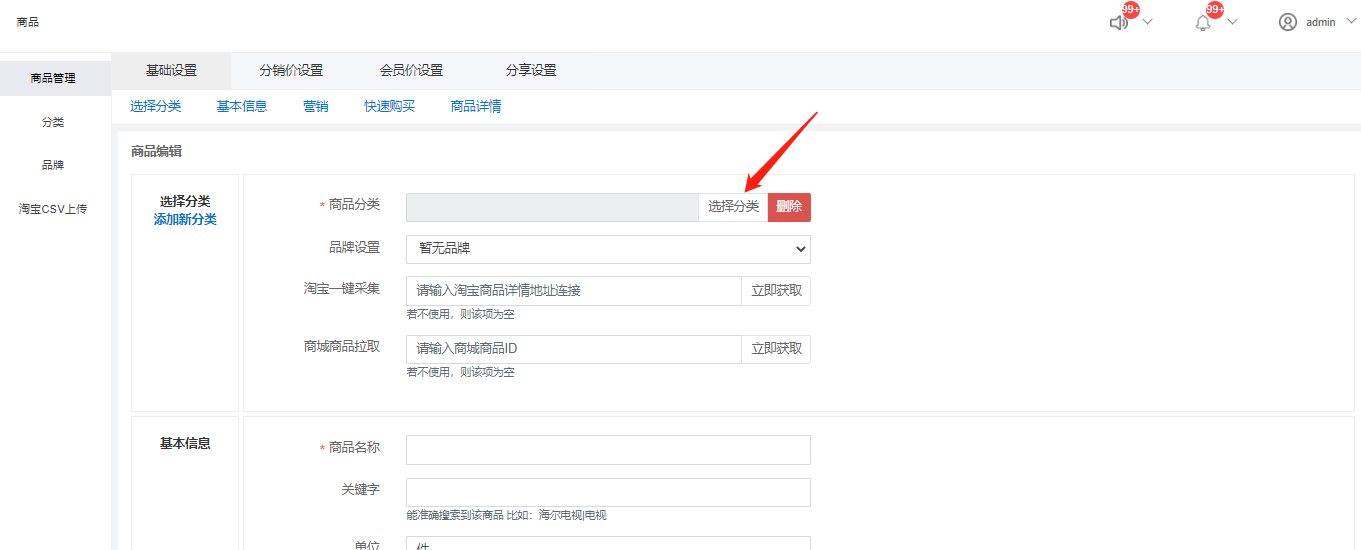Jump to the 营销 section link

click(316, 106)
